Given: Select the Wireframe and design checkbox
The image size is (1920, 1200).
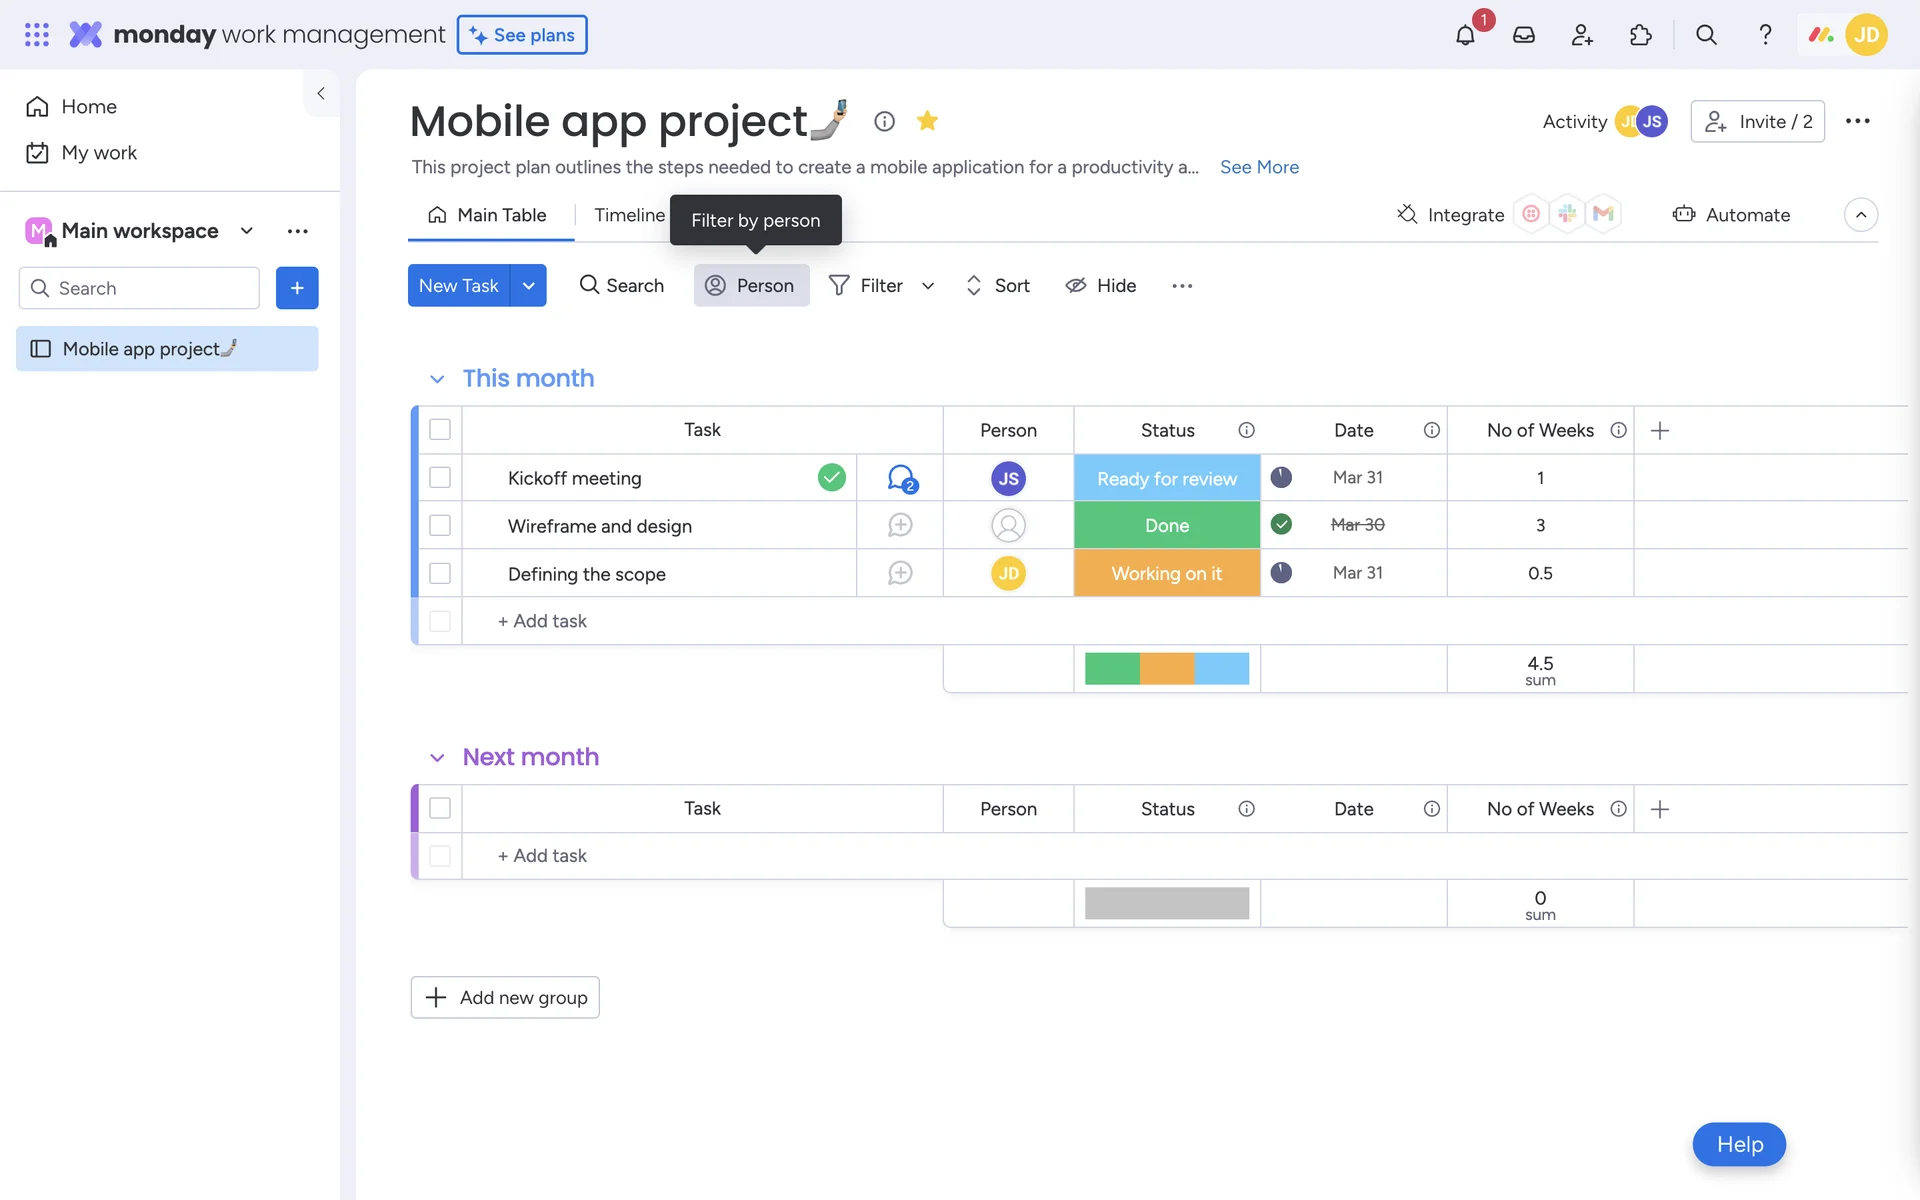Looking at the screenshot, I should pos(440,525).
